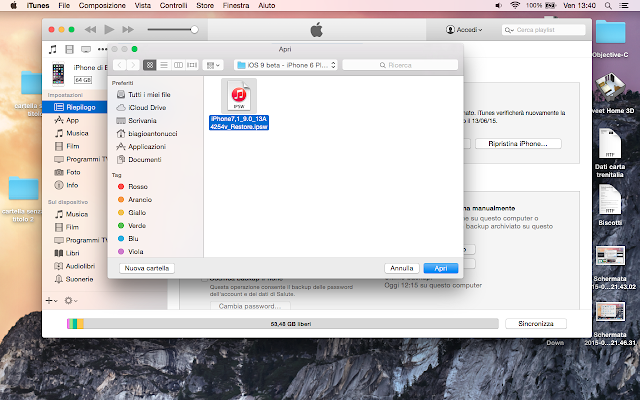Select the Viola tag
The image size is (640, 400).
click(131, 252)
